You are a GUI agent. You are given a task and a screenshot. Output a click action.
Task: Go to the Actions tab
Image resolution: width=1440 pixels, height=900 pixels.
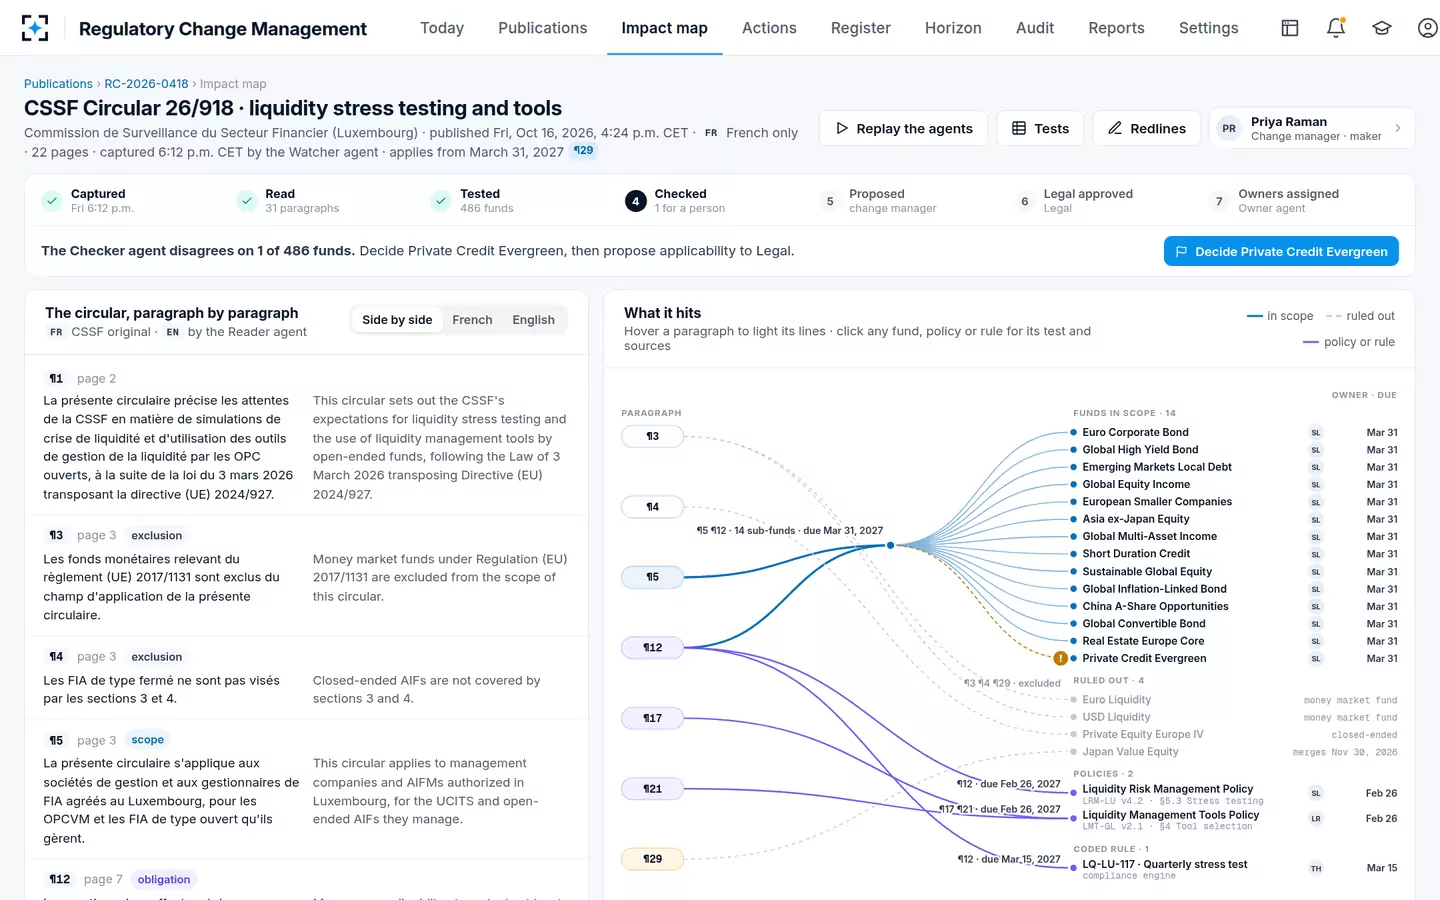(769, 28)
